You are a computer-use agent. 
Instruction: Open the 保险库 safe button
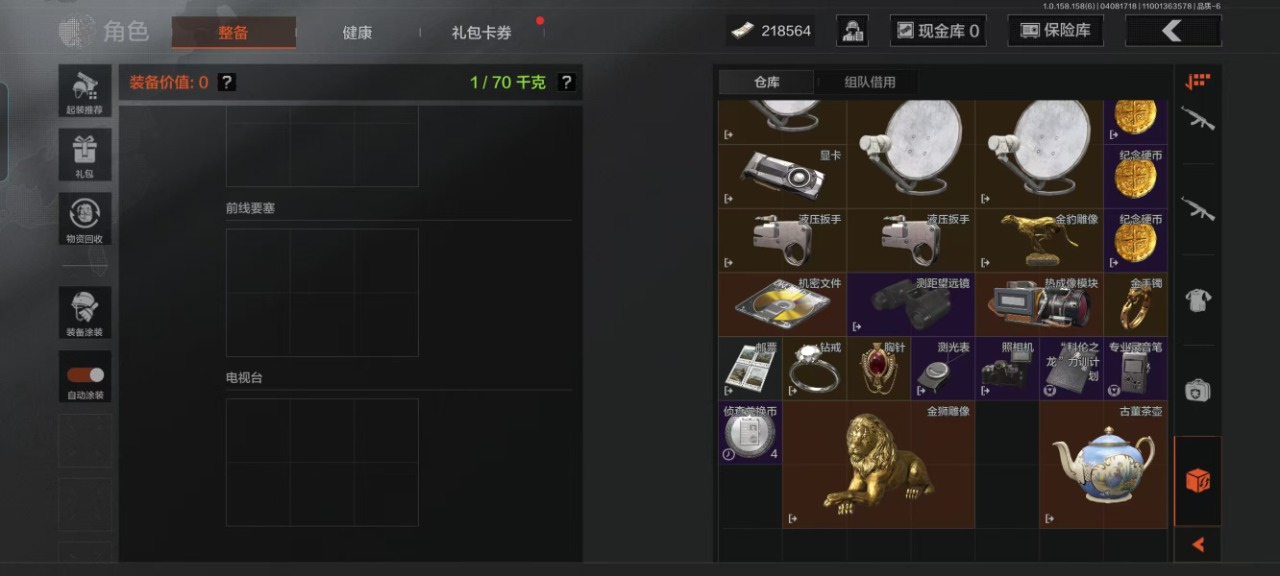point(1055,31)
